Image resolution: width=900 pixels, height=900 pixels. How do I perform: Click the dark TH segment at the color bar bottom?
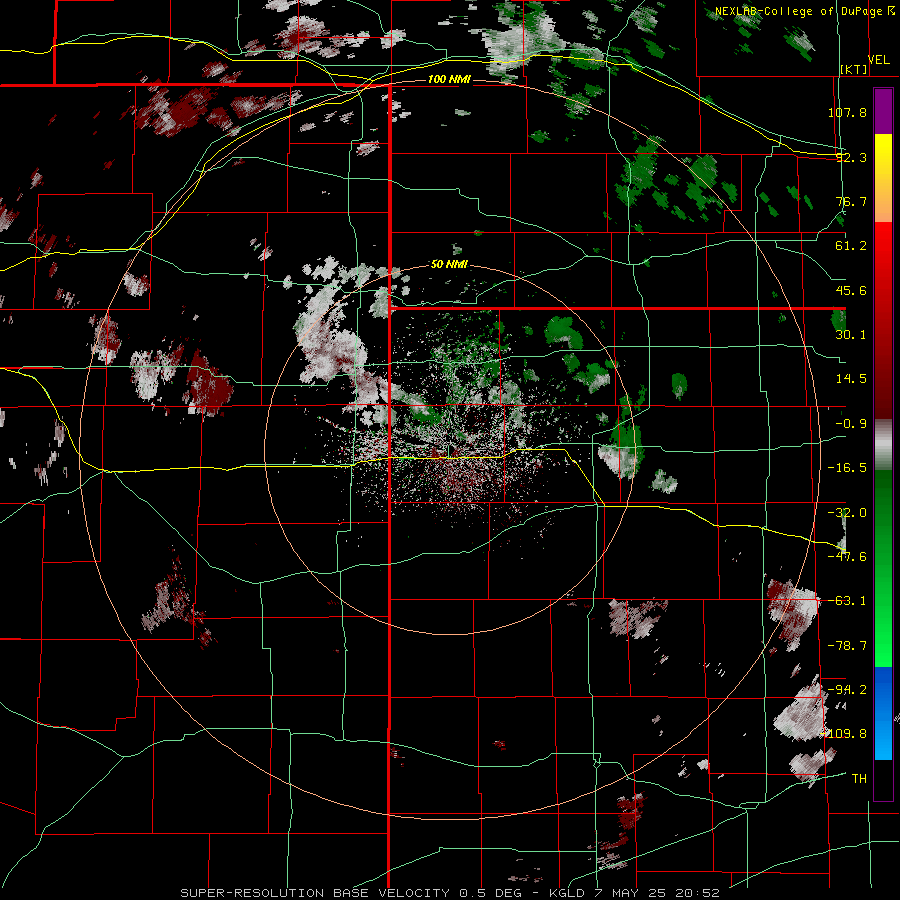pyautogui.click(x=883, y=779)
